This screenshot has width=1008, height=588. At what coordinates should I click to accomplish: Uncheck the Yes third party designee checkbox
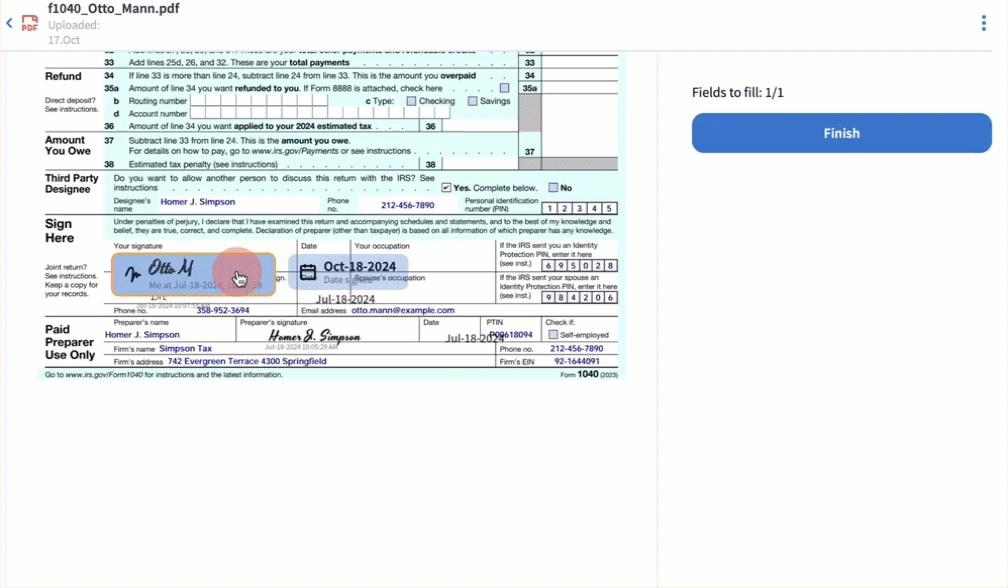click(446, 187)
